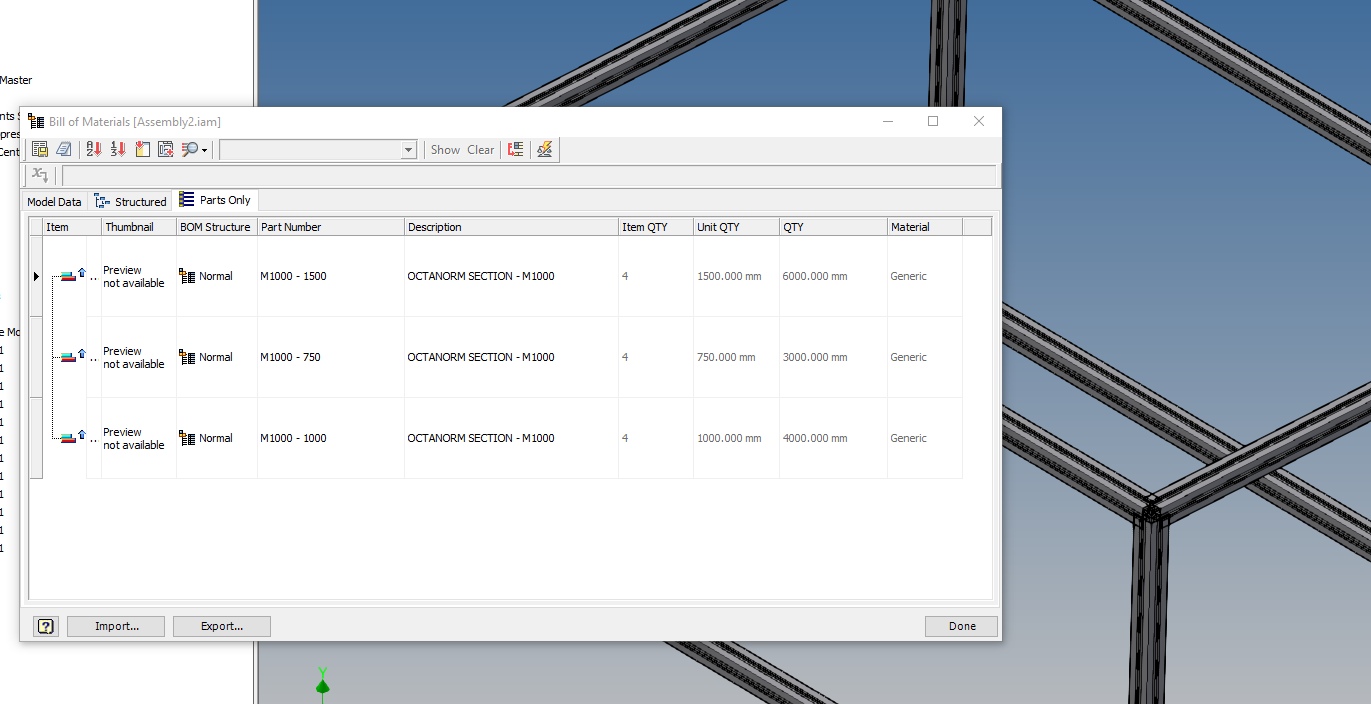Click the renumber items icon

[x=141, y=148]
